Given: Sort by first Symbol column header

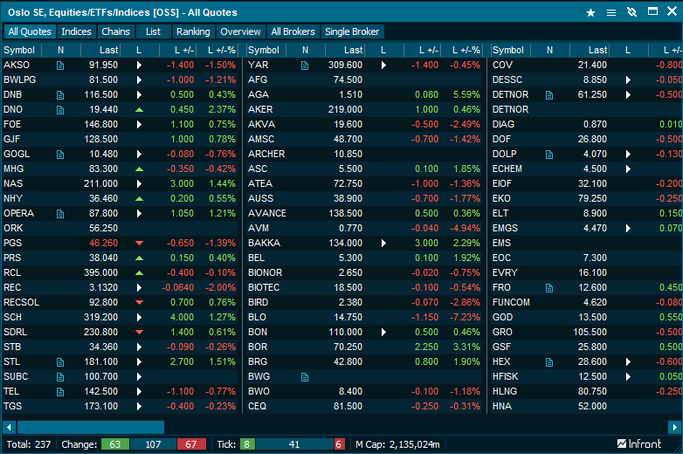Looking at the screenshot, I should click(x=22, y=50).
